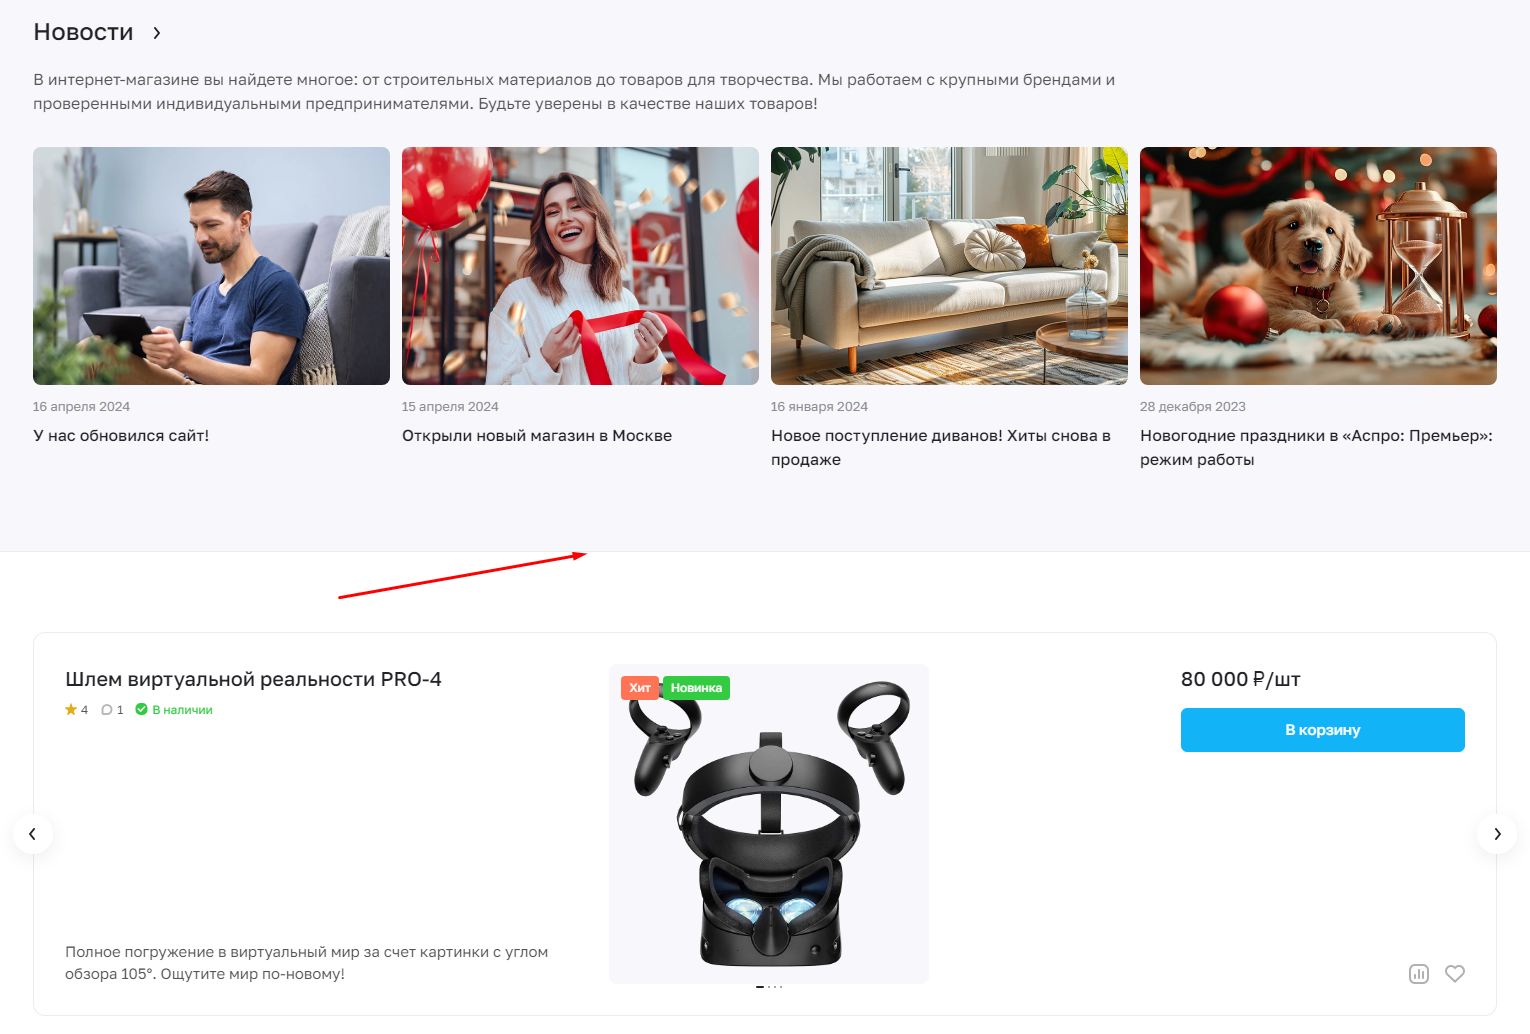The height and width of the screenshot is (1034, 1530).
Task: Add VR helmet with В корзину button
Action: pyautogui.click(x=1322, y=730)
